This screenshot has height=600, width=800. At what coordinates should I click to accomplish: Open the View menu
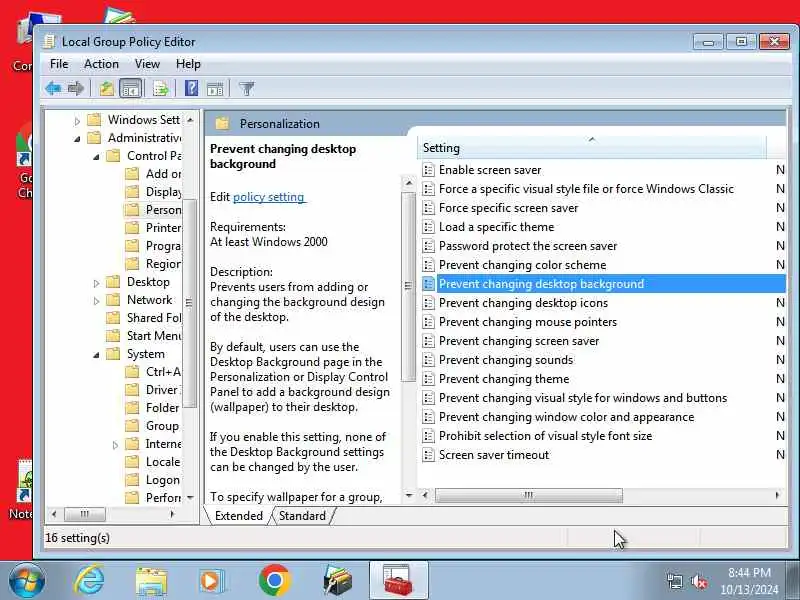147,64
